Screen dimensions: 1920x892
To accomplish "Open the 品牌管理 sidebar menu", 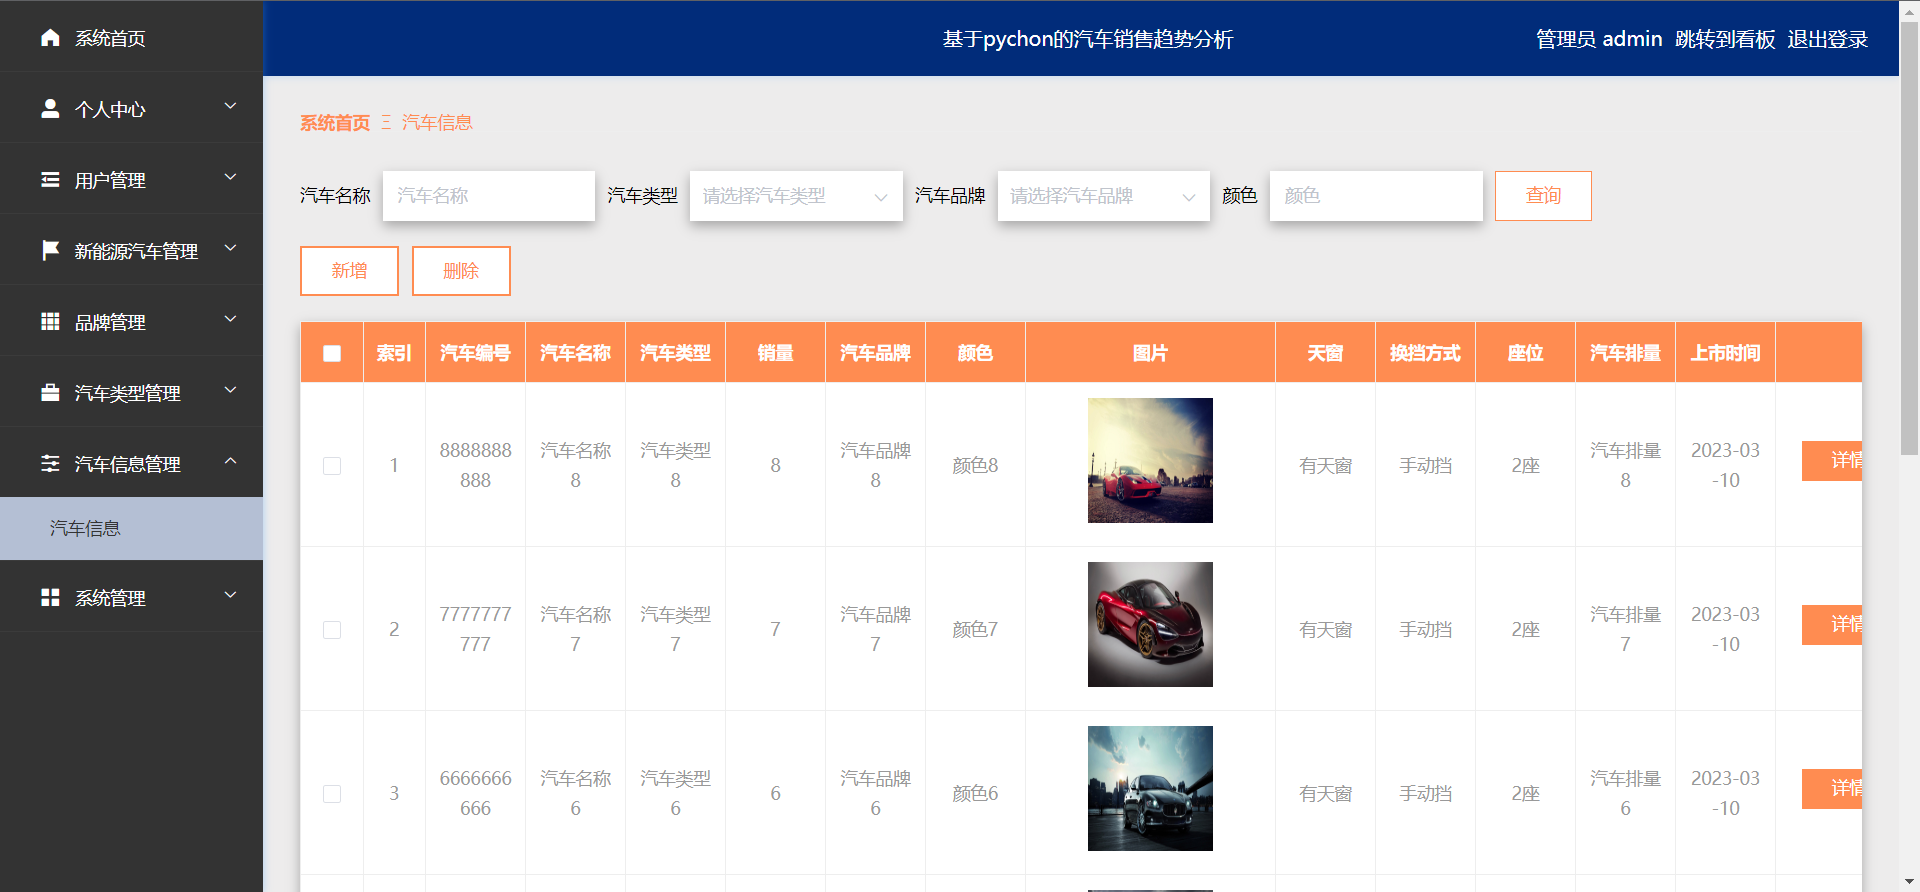I will (x=131, y=321).
